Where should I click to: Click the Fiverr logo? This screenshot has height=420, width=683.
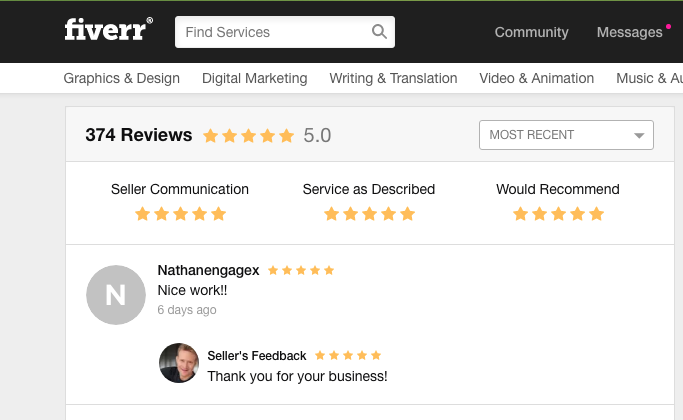tap(108, 30)
